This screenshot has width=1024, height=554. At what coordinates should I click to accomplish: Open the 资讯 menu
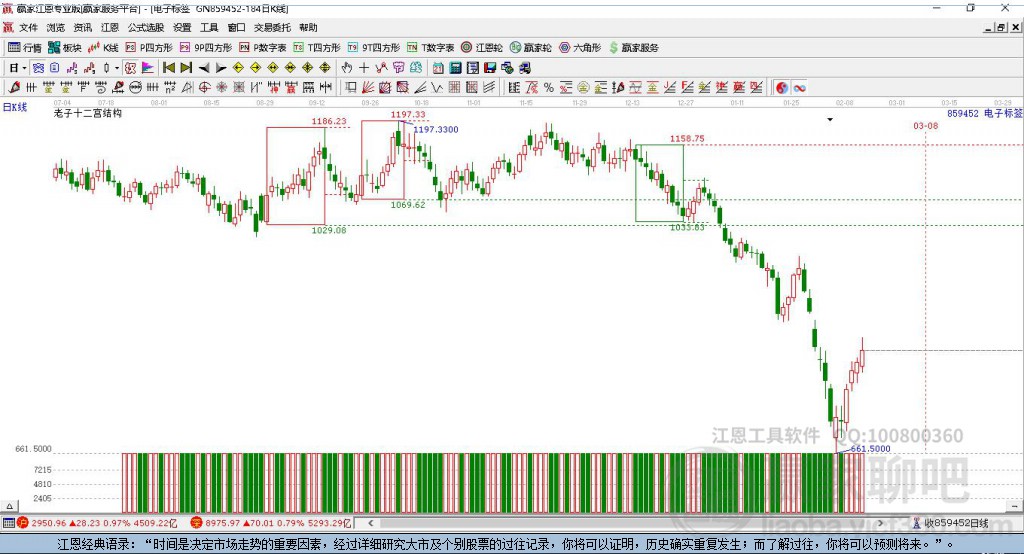pyautogui.click(x=83, y=27)
